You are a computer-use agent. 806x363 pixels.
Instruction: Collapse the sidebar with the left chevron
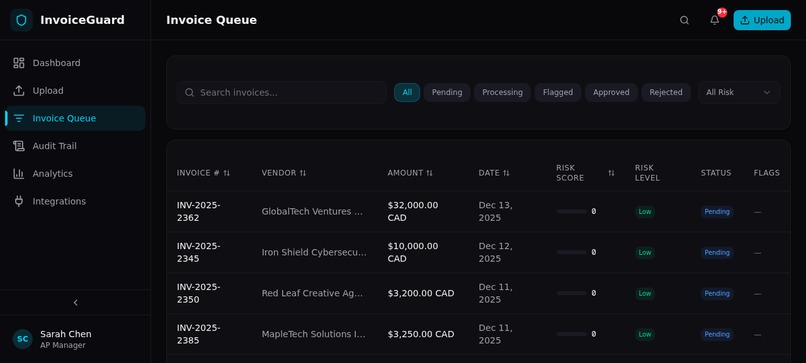tap(76, 303)
